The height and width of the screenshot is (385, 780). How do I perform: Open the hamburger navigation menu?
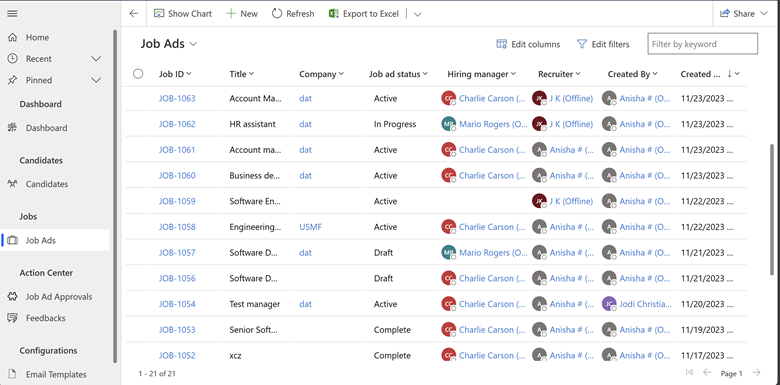12,13
